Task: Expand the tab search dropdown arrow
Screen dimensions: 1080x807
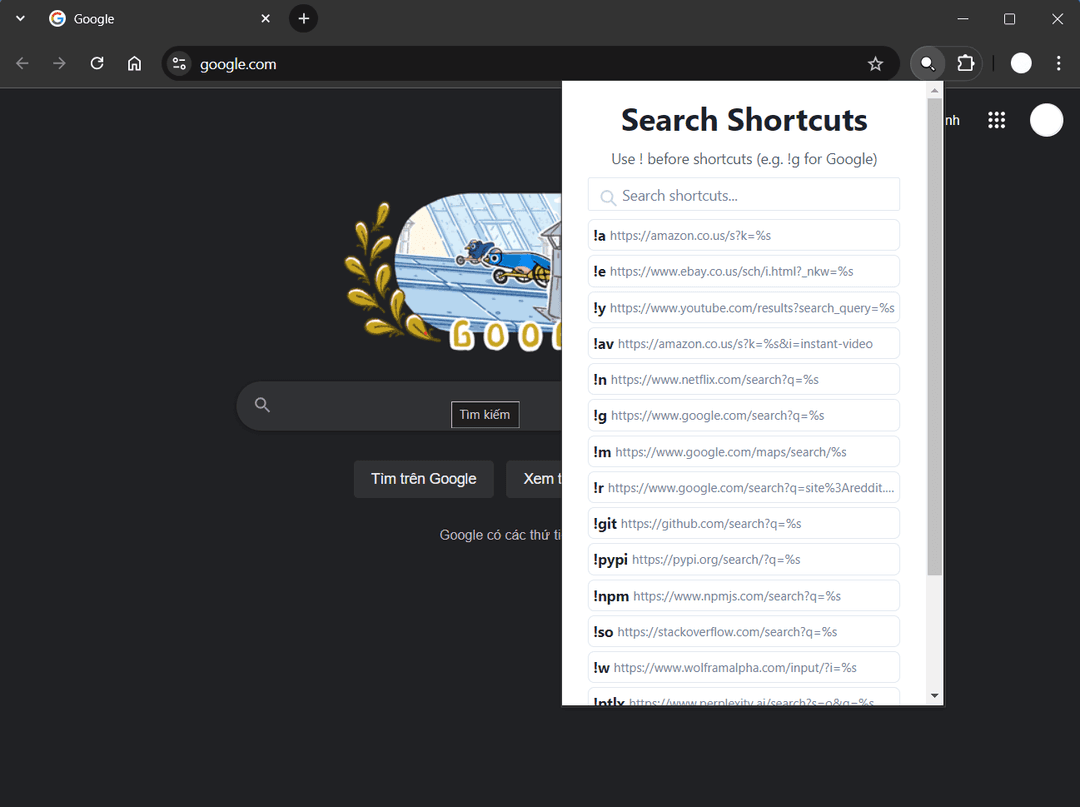Action: point(20,19)
